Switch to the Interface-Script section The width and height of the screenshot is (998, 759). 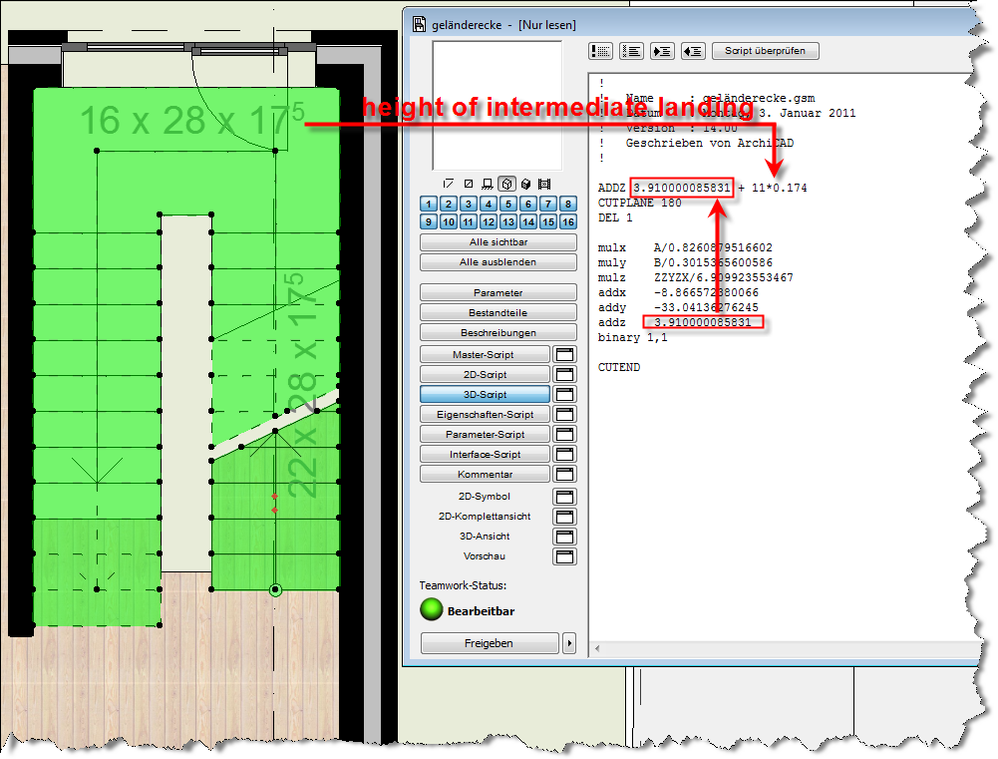point(484,454)
